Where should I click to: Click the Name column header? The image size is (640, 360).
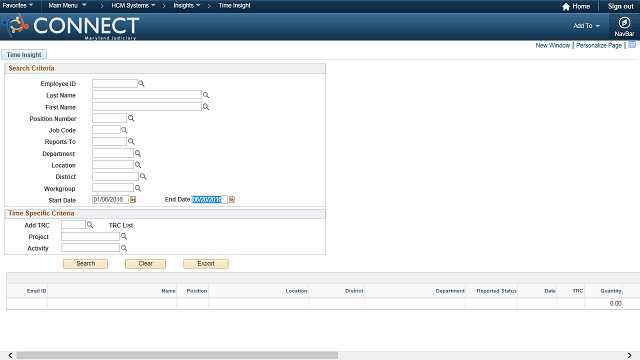(x=168, y=291)
